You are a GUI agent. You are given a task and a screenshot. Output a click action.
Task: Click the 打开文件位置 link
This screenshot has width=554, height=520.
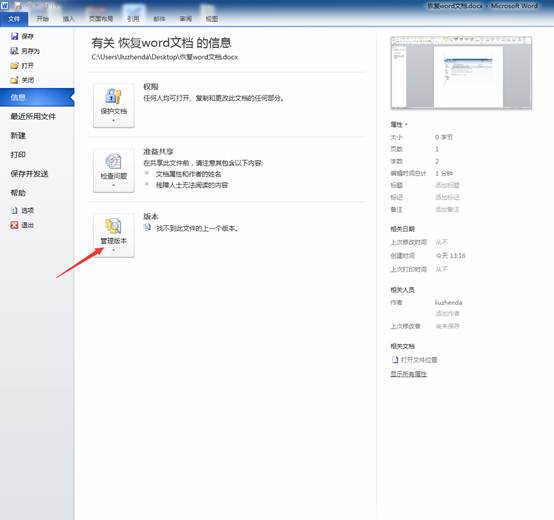pos(419,360)
